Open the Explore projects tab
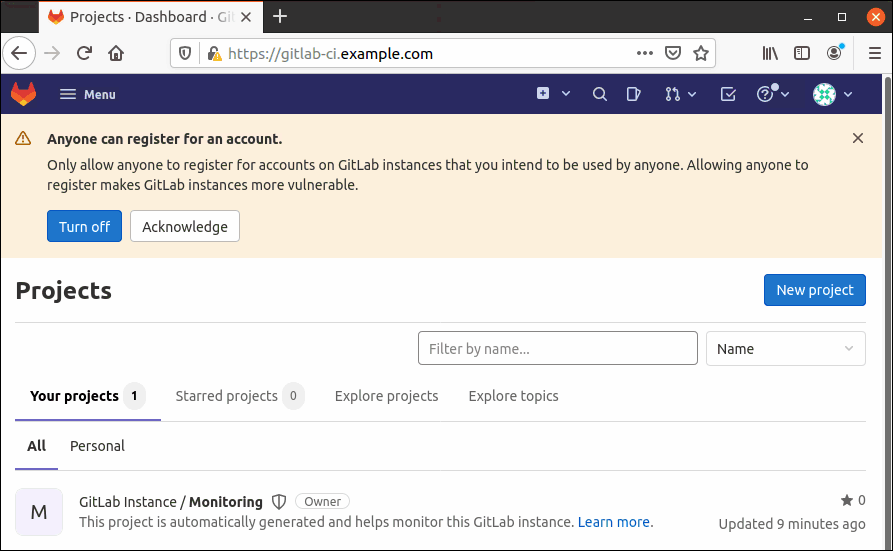Image resolution: width=893 pixels, height=551 pixels. pos(387,396)
